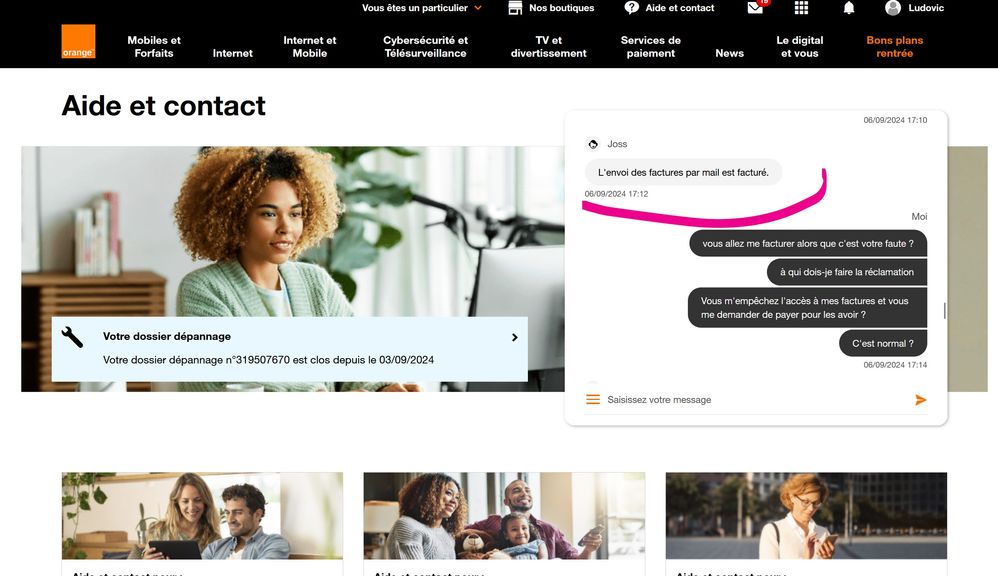Viewport: 998px width, 576px height.
Task: Click message vous allez me facturer
Action: pos(808,244)
